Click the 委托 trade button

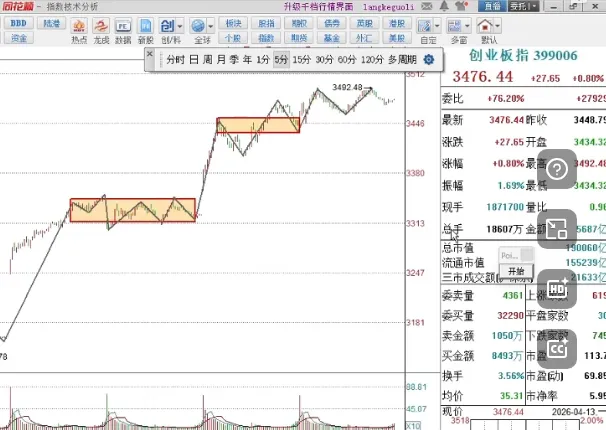point(519,6)
